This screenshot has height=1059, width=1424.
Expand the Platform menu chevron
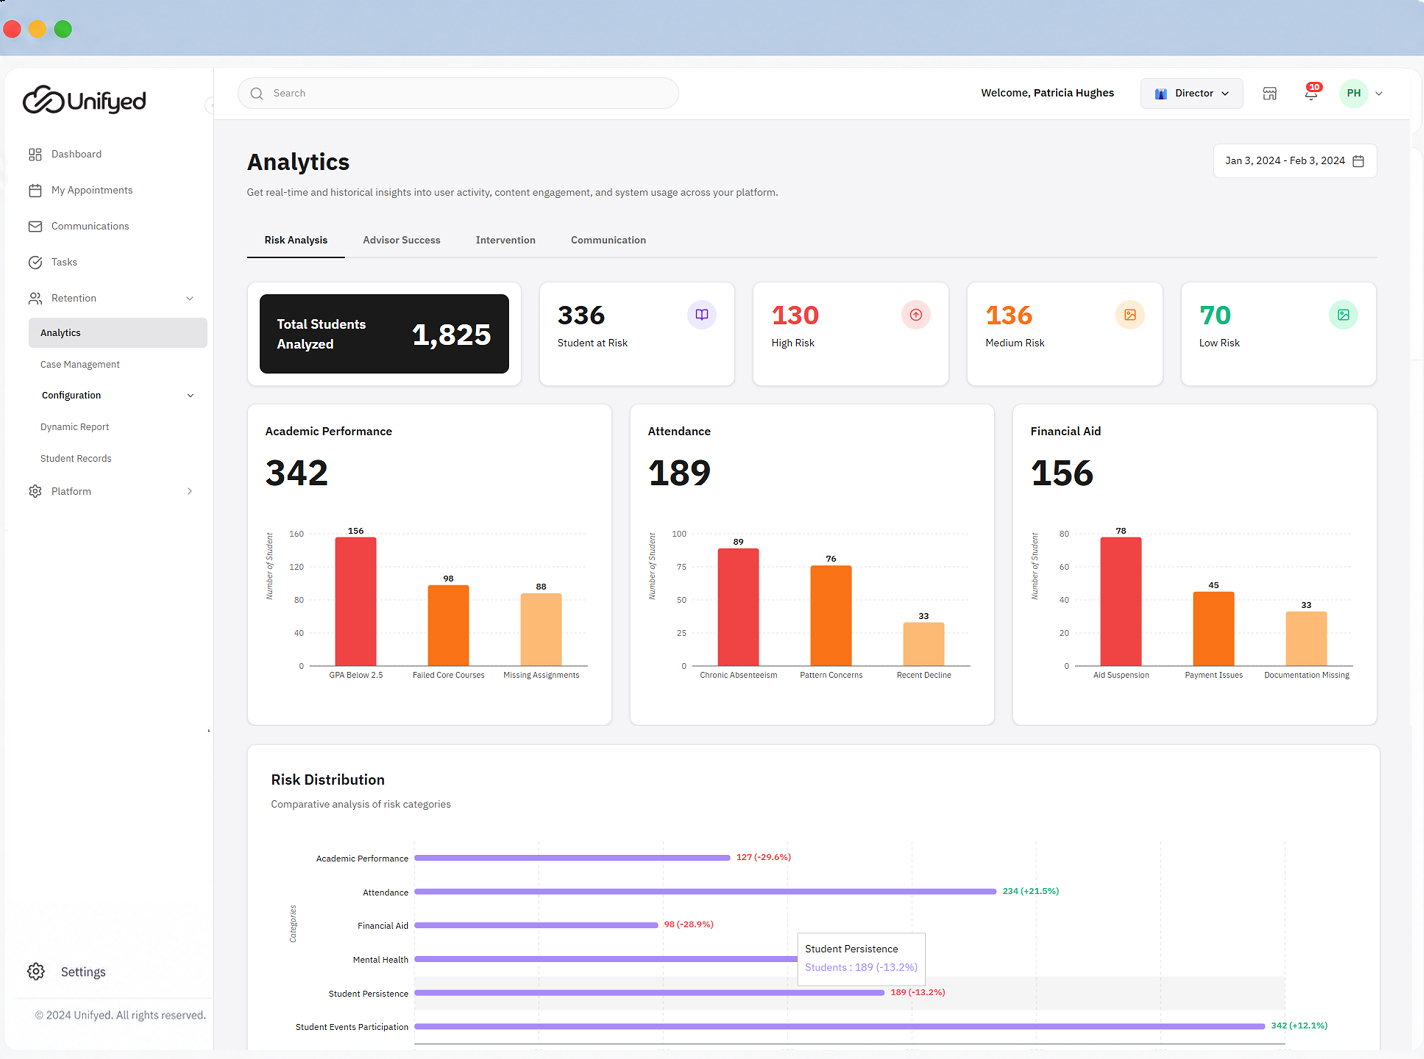(190, 491)
